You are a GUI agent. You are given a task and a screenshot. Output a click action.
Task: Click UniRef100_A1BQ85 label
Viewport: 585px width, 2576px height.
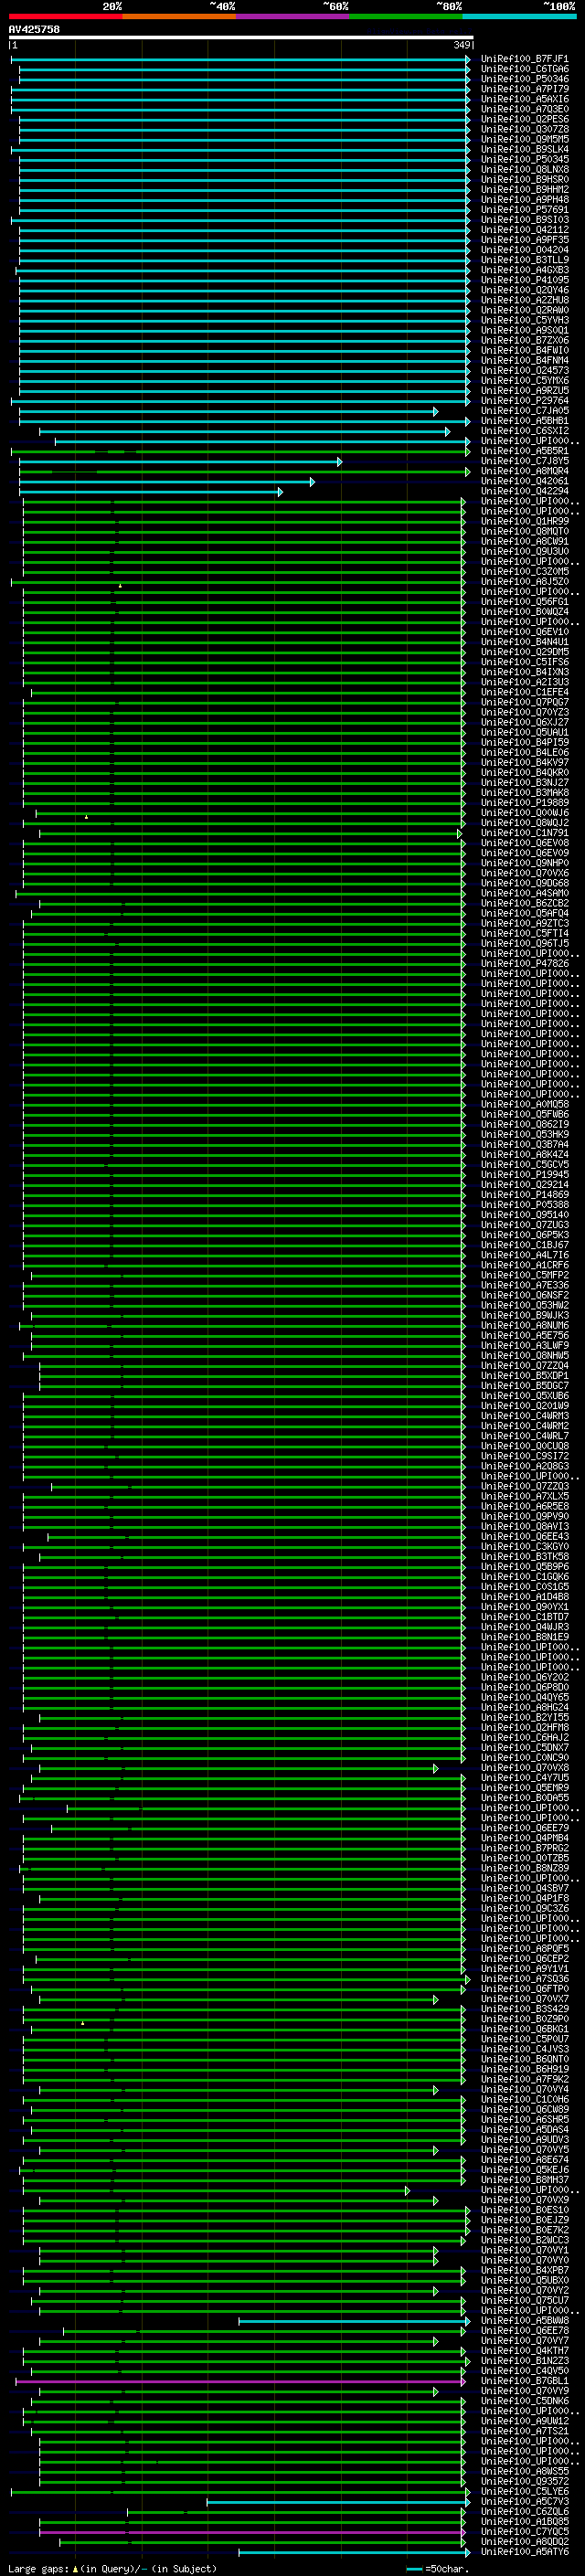524,2522
